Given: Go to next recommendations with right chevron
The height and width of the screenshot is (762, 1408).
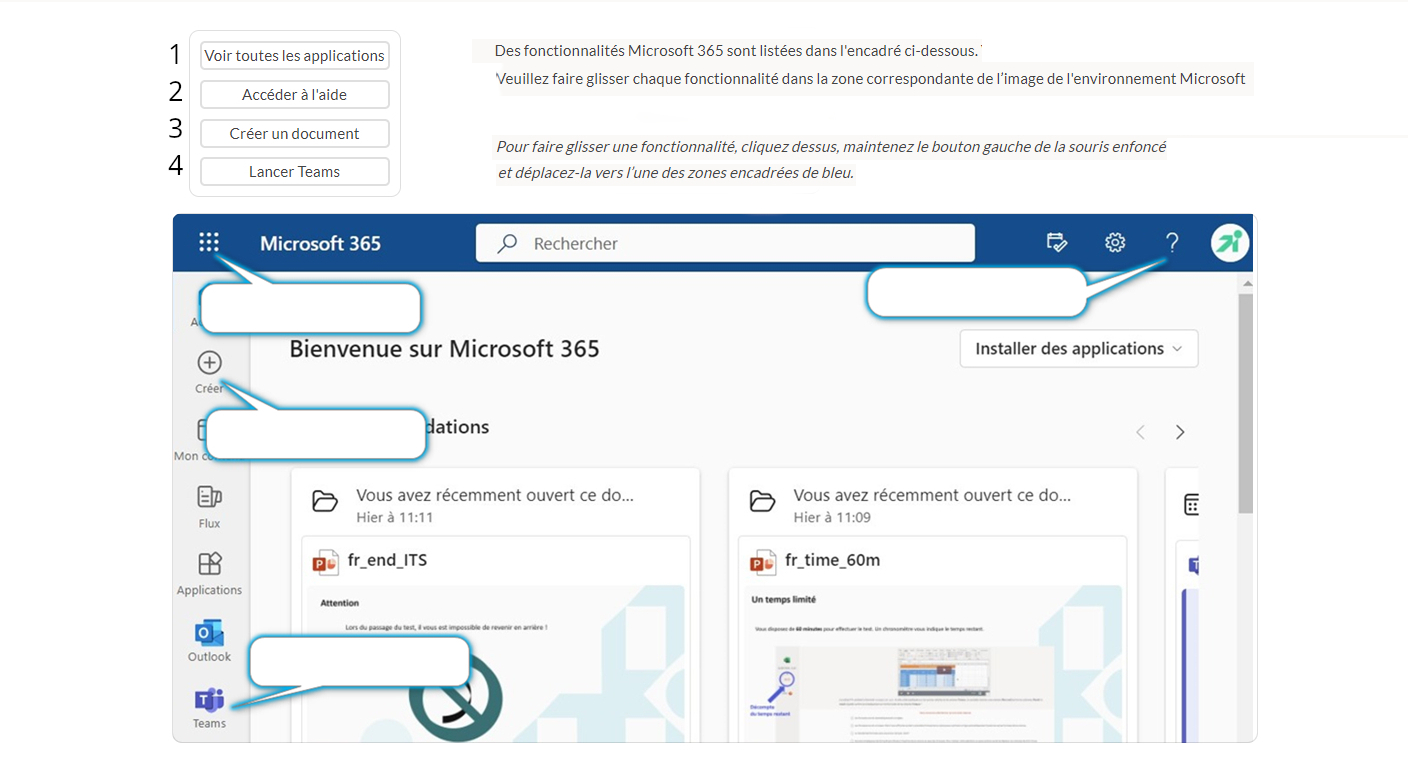Looking at the screenshot, I should (x=1180, y=432).
